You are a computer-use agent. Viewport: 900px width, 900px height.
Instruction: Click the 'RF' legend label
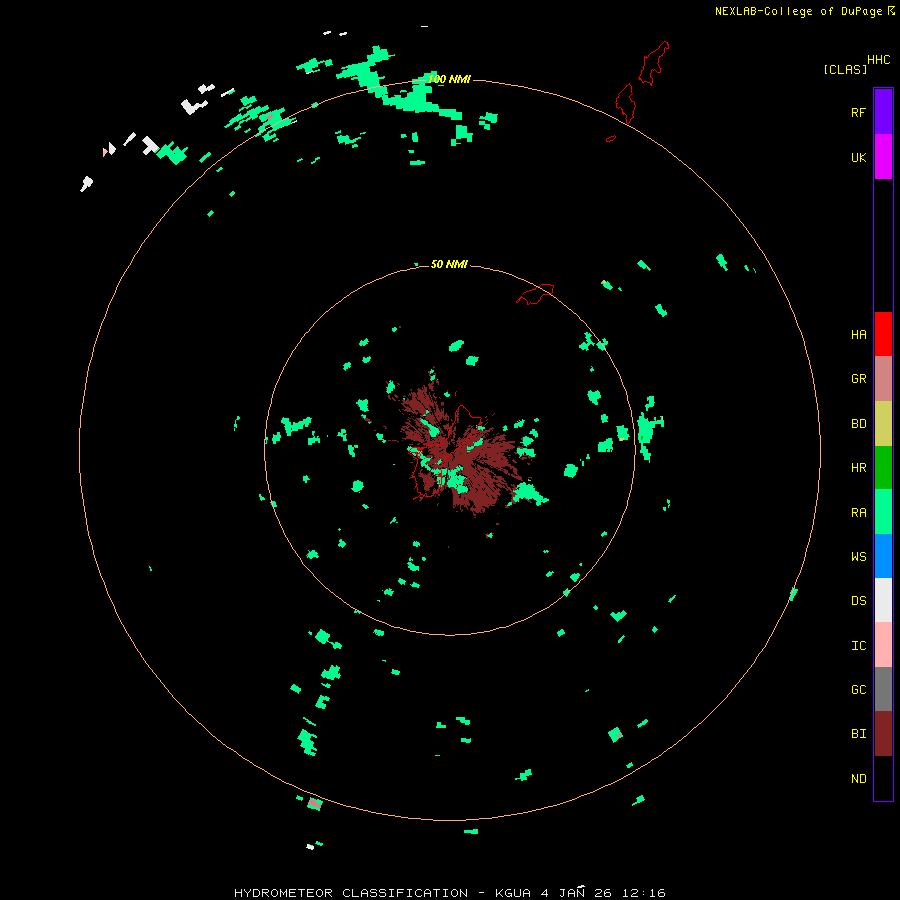[858, 112]
